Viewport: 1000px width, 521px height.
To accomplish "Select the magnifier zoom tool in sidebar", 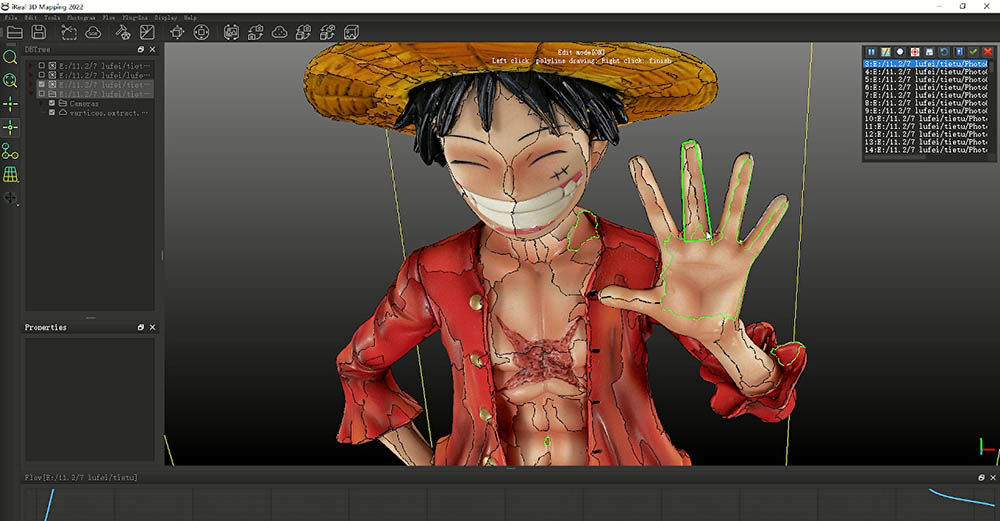I will (10, 57).
